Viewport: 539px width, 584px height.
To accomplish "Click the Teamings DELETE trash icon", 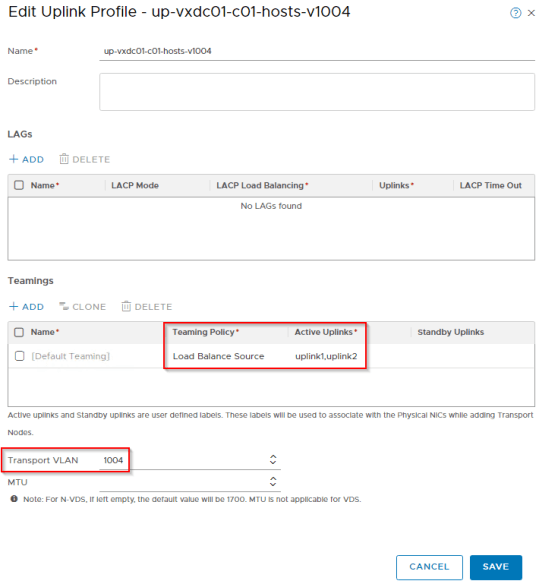I will pyautogui.click(x=126, y=306).
